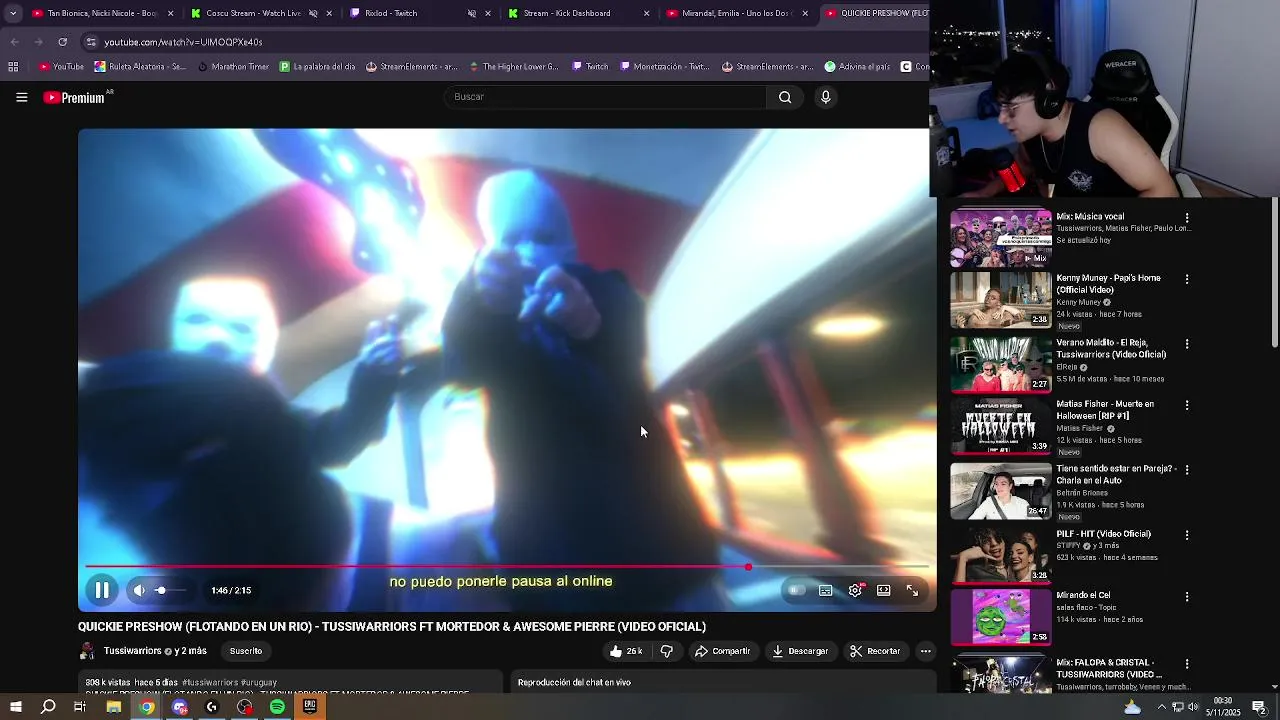Mute the video volume speaker

pyautogui.click(x=139, y=590)
